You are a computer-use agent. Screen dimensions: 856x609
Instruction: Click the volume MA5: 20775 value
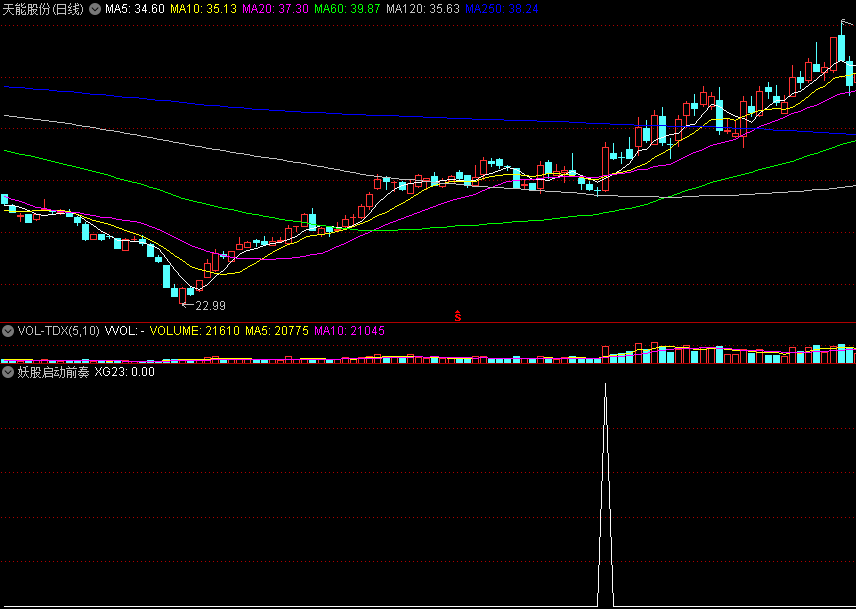(277, 331)
